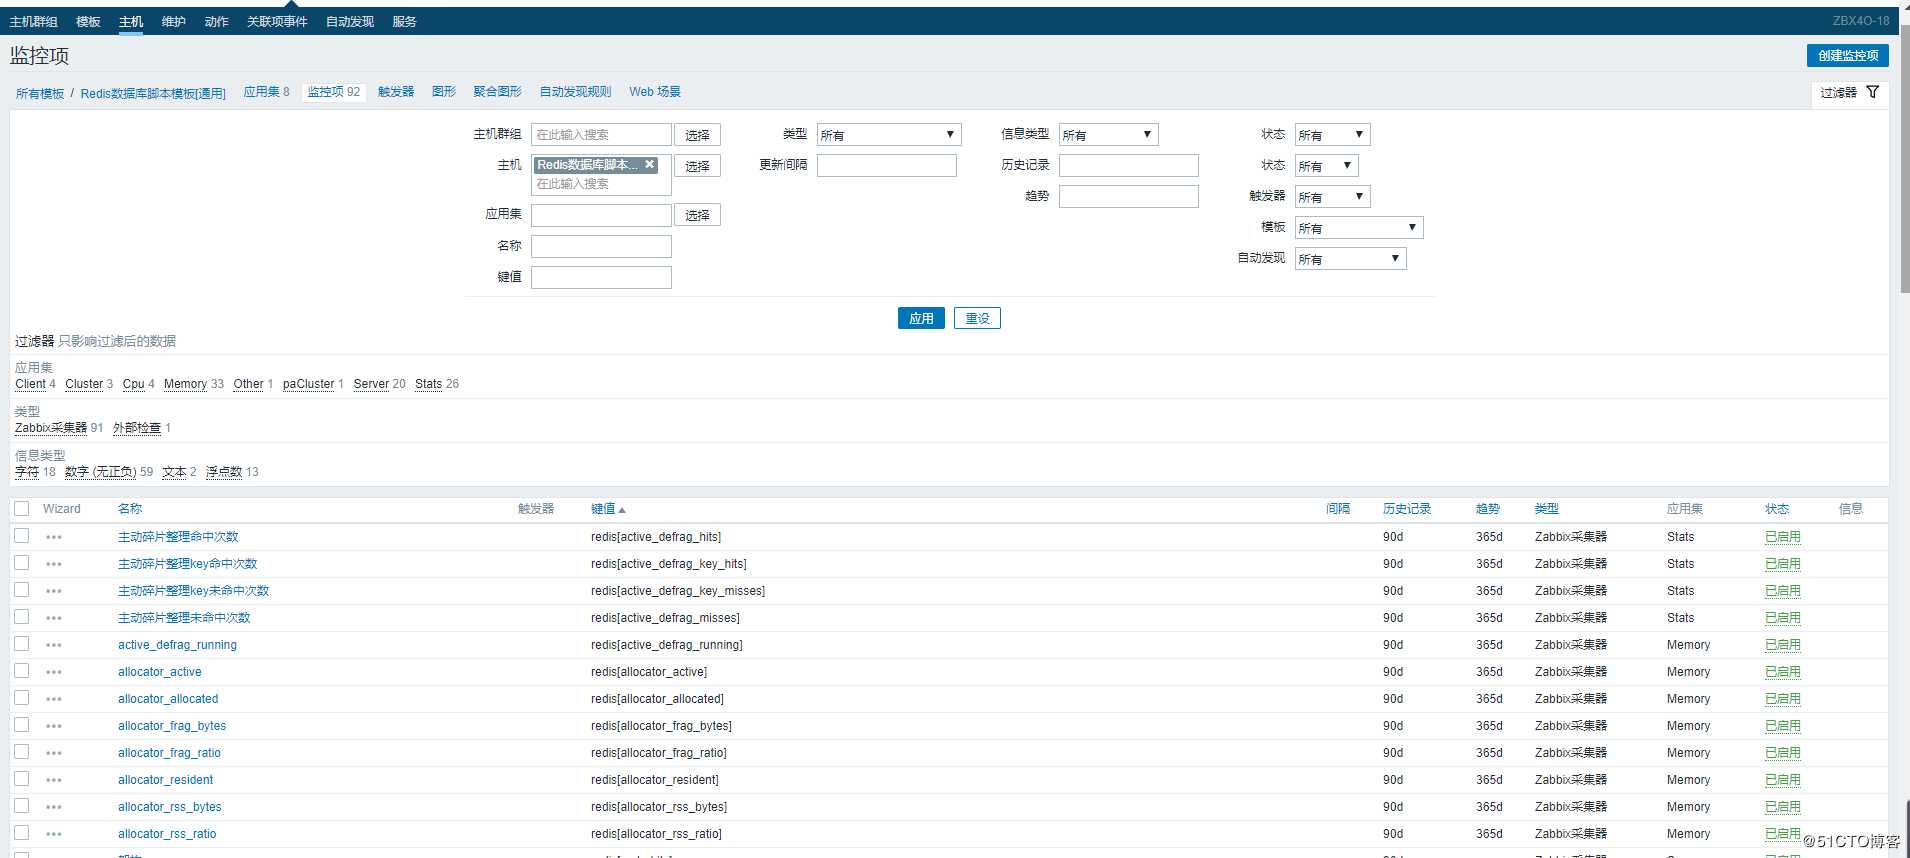The image size is (1910, 858).
Task: Open the 自动发现 top menu item
Action: click(350, 21)
